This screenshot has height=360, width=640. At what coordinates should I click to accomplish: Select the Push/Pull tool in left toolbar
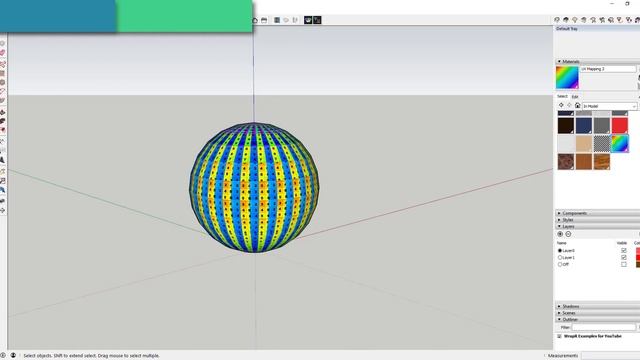[2, 112]
